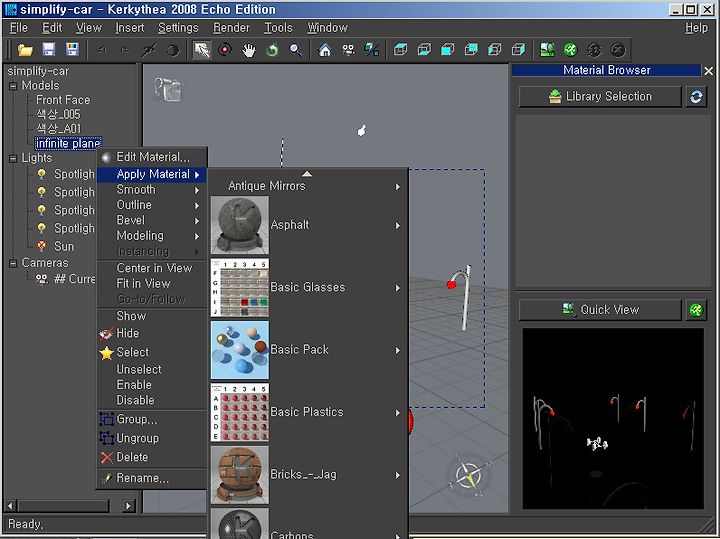Start render with the green running-man toolbar icon
The width and height of the screenshot is (720, 539).
571,50
